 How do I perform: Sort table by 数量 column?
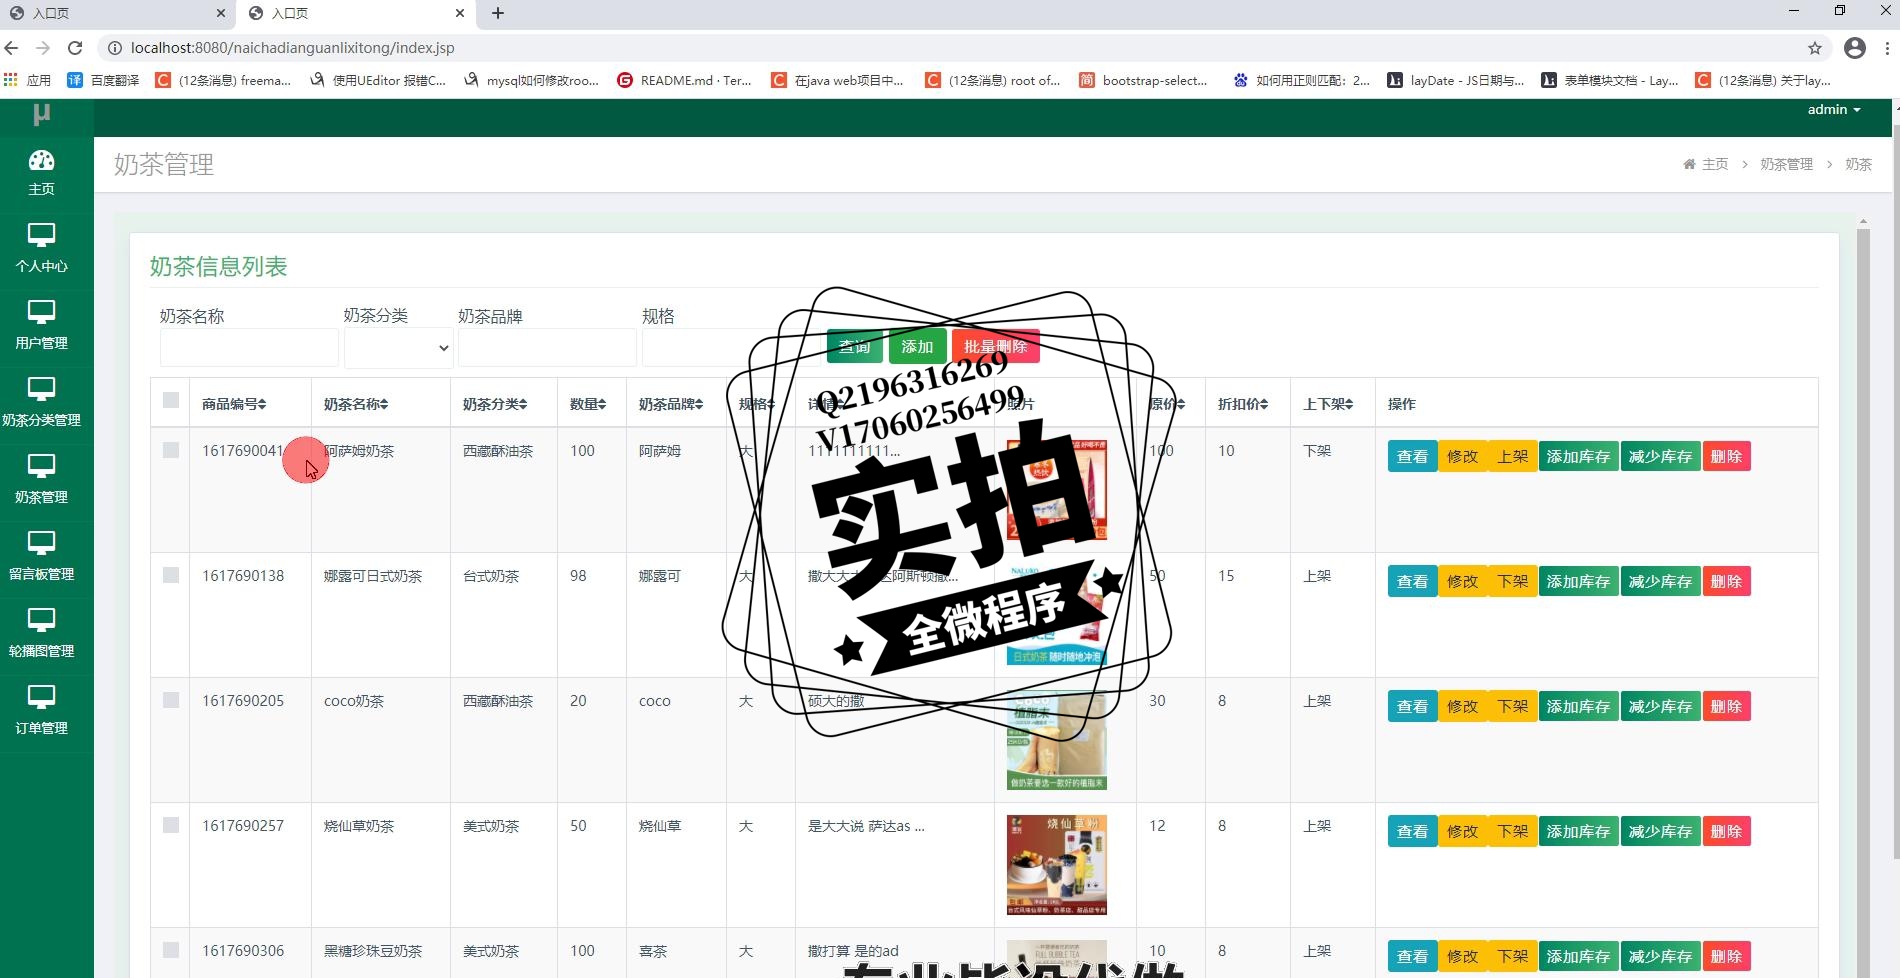click(x=588, y=404)
